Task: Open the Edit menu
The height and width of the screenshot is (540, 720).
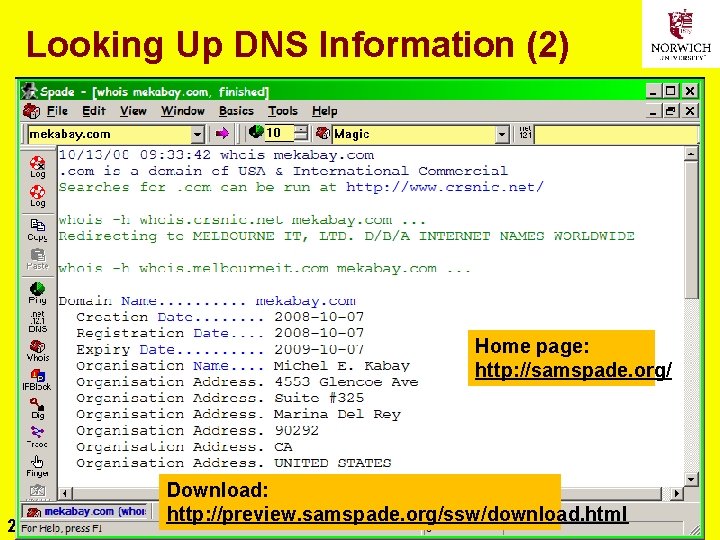Action: [94, 111]
